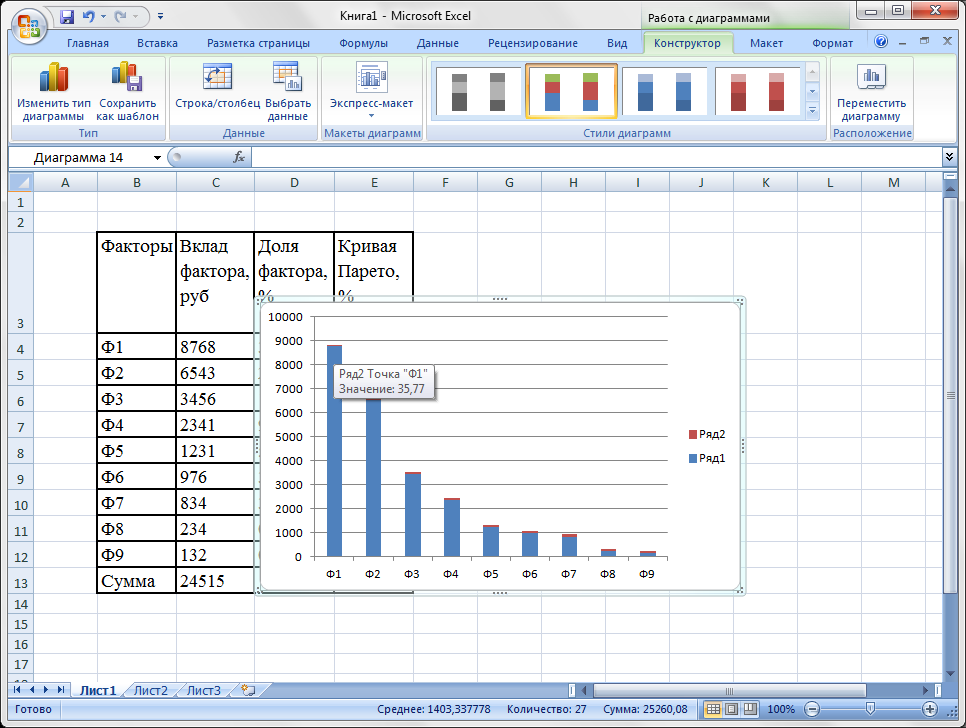The width and height of the screenshot is (966, 728).
Task: Click in the formula bar
Action: (596, 158)
